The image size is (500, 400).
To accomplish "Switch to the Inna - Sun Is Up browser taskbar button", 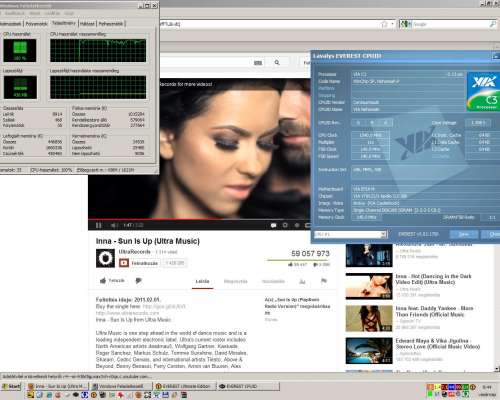I will click(x=57, y=386).
